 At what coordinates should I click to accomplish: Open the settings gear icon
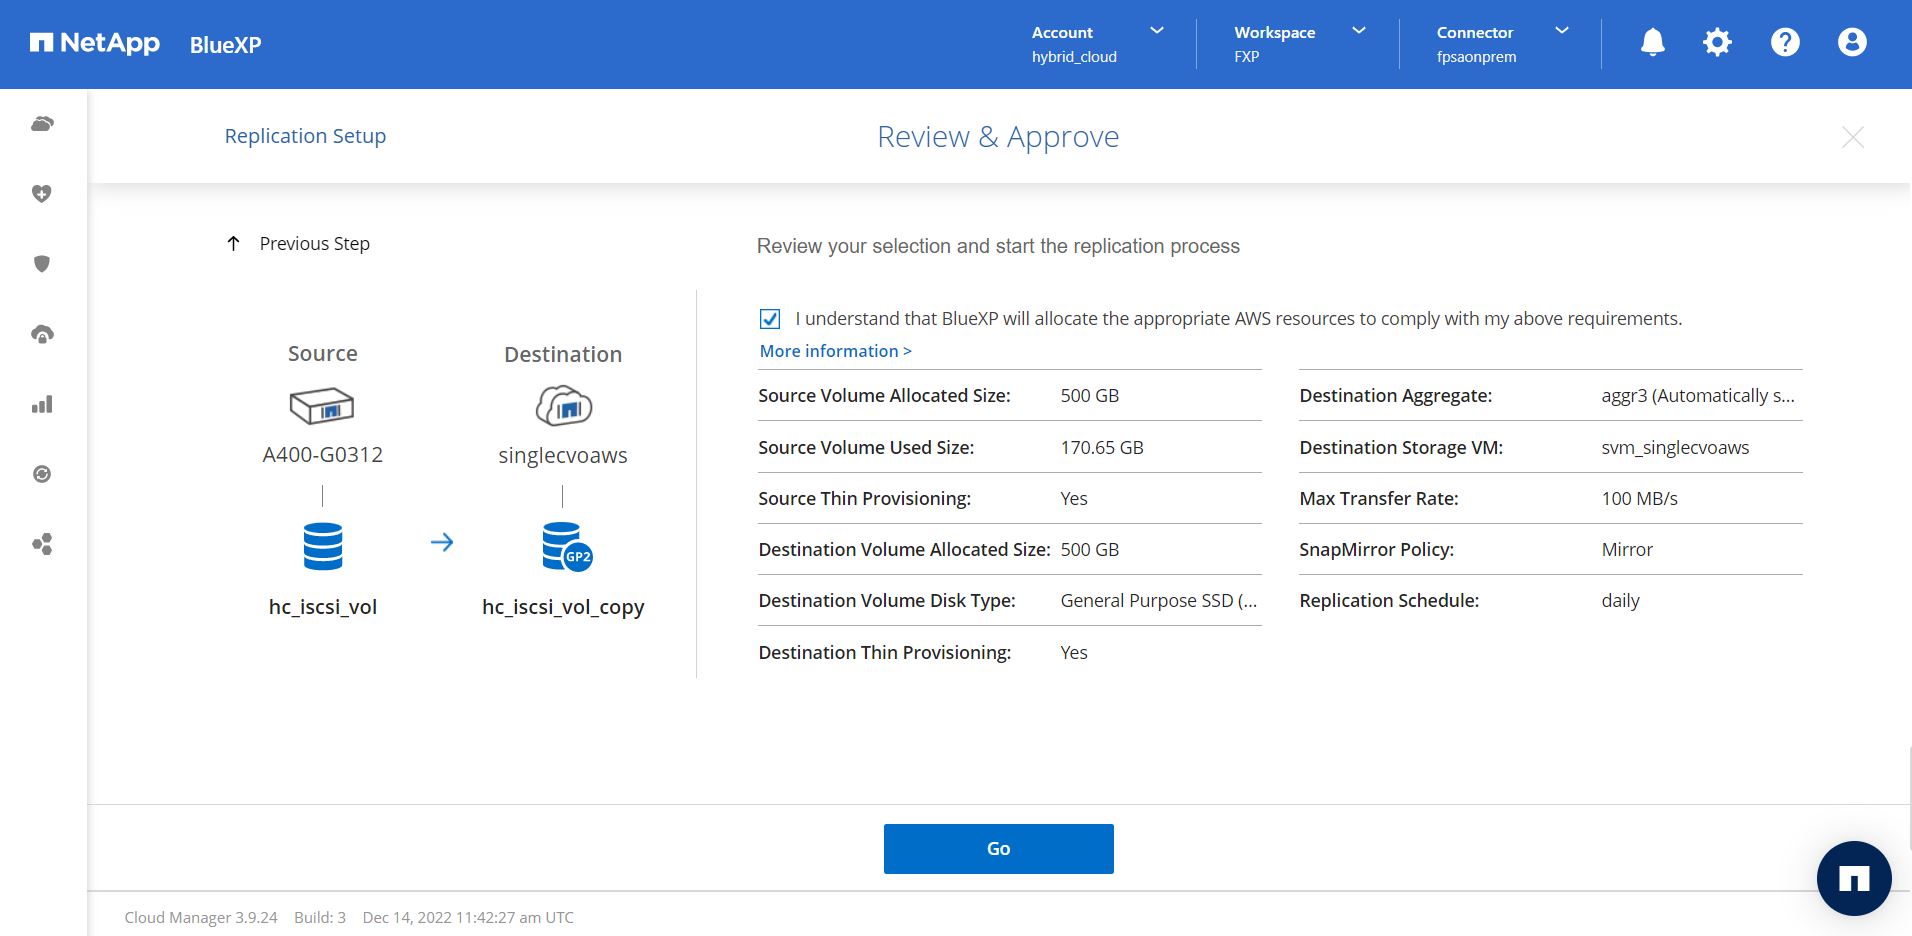1717,42
